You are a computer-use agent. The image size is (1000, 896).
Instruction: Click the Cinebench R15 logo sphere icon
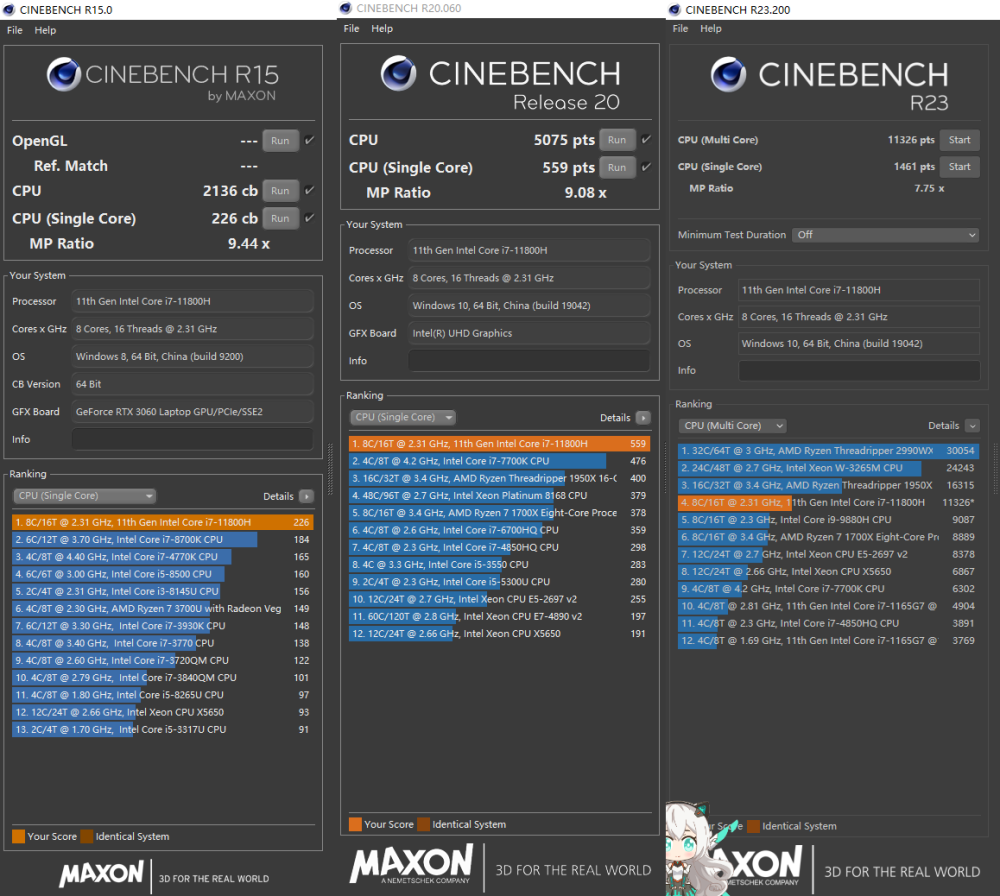pos(64,74)
